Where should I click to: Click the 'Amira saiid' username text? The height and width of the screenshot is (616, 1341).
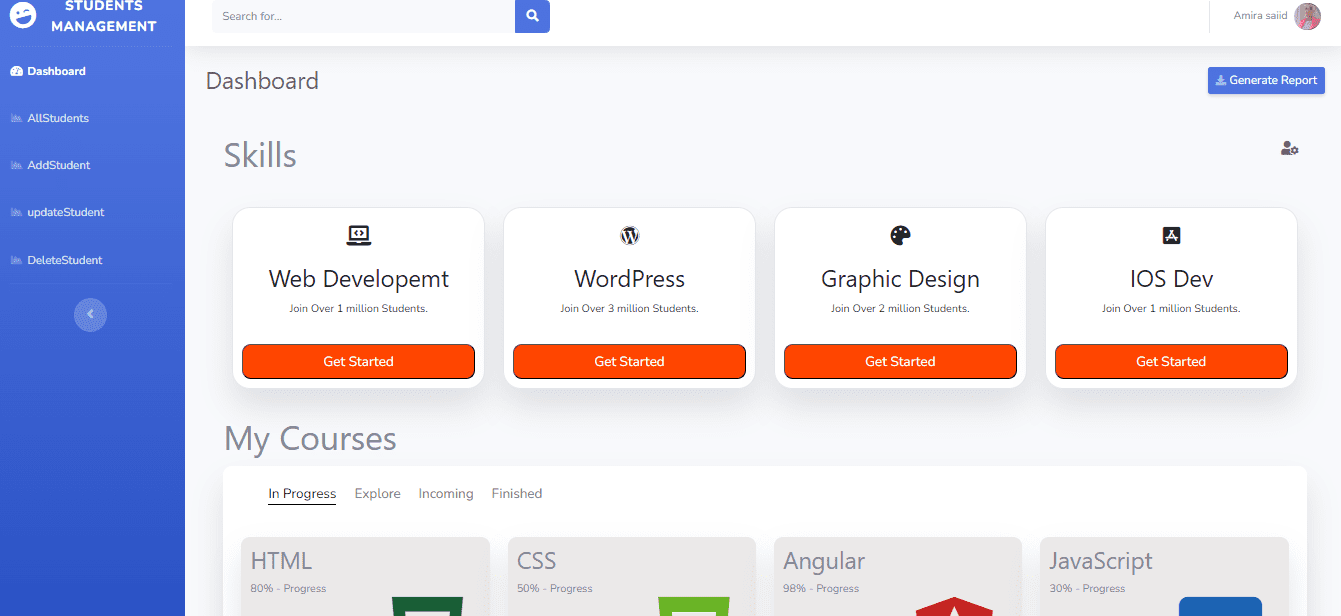tap(1260, 16)
